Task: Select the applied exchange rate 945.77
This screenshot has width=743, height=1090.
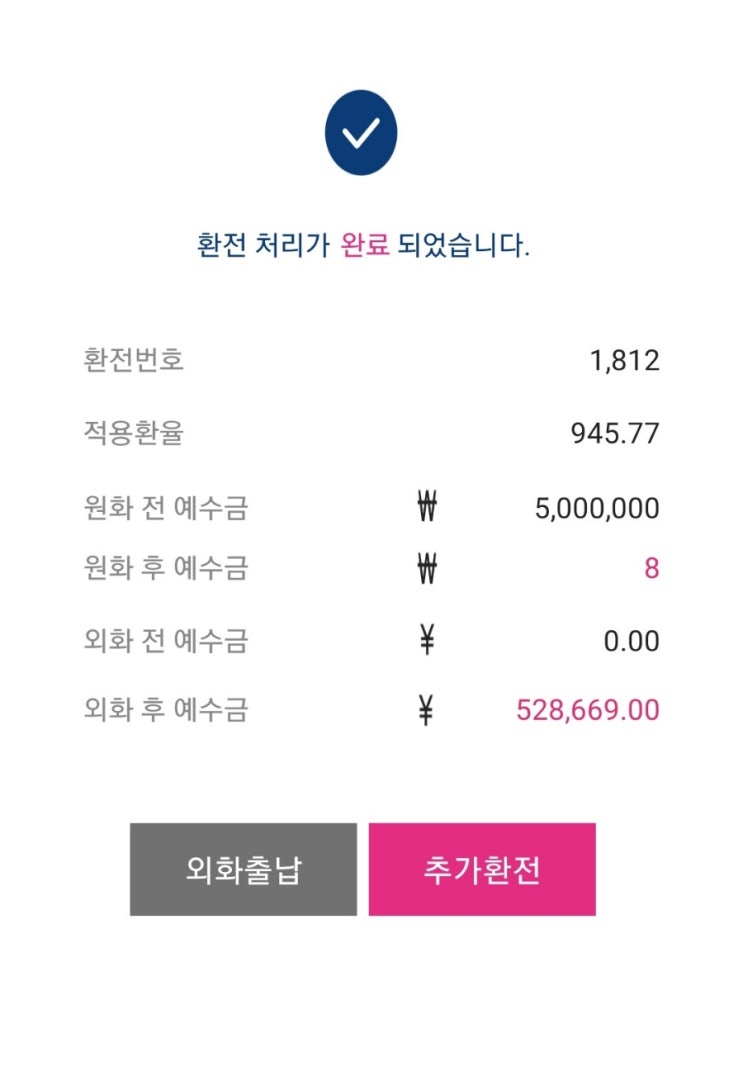Action: point(614,433)
